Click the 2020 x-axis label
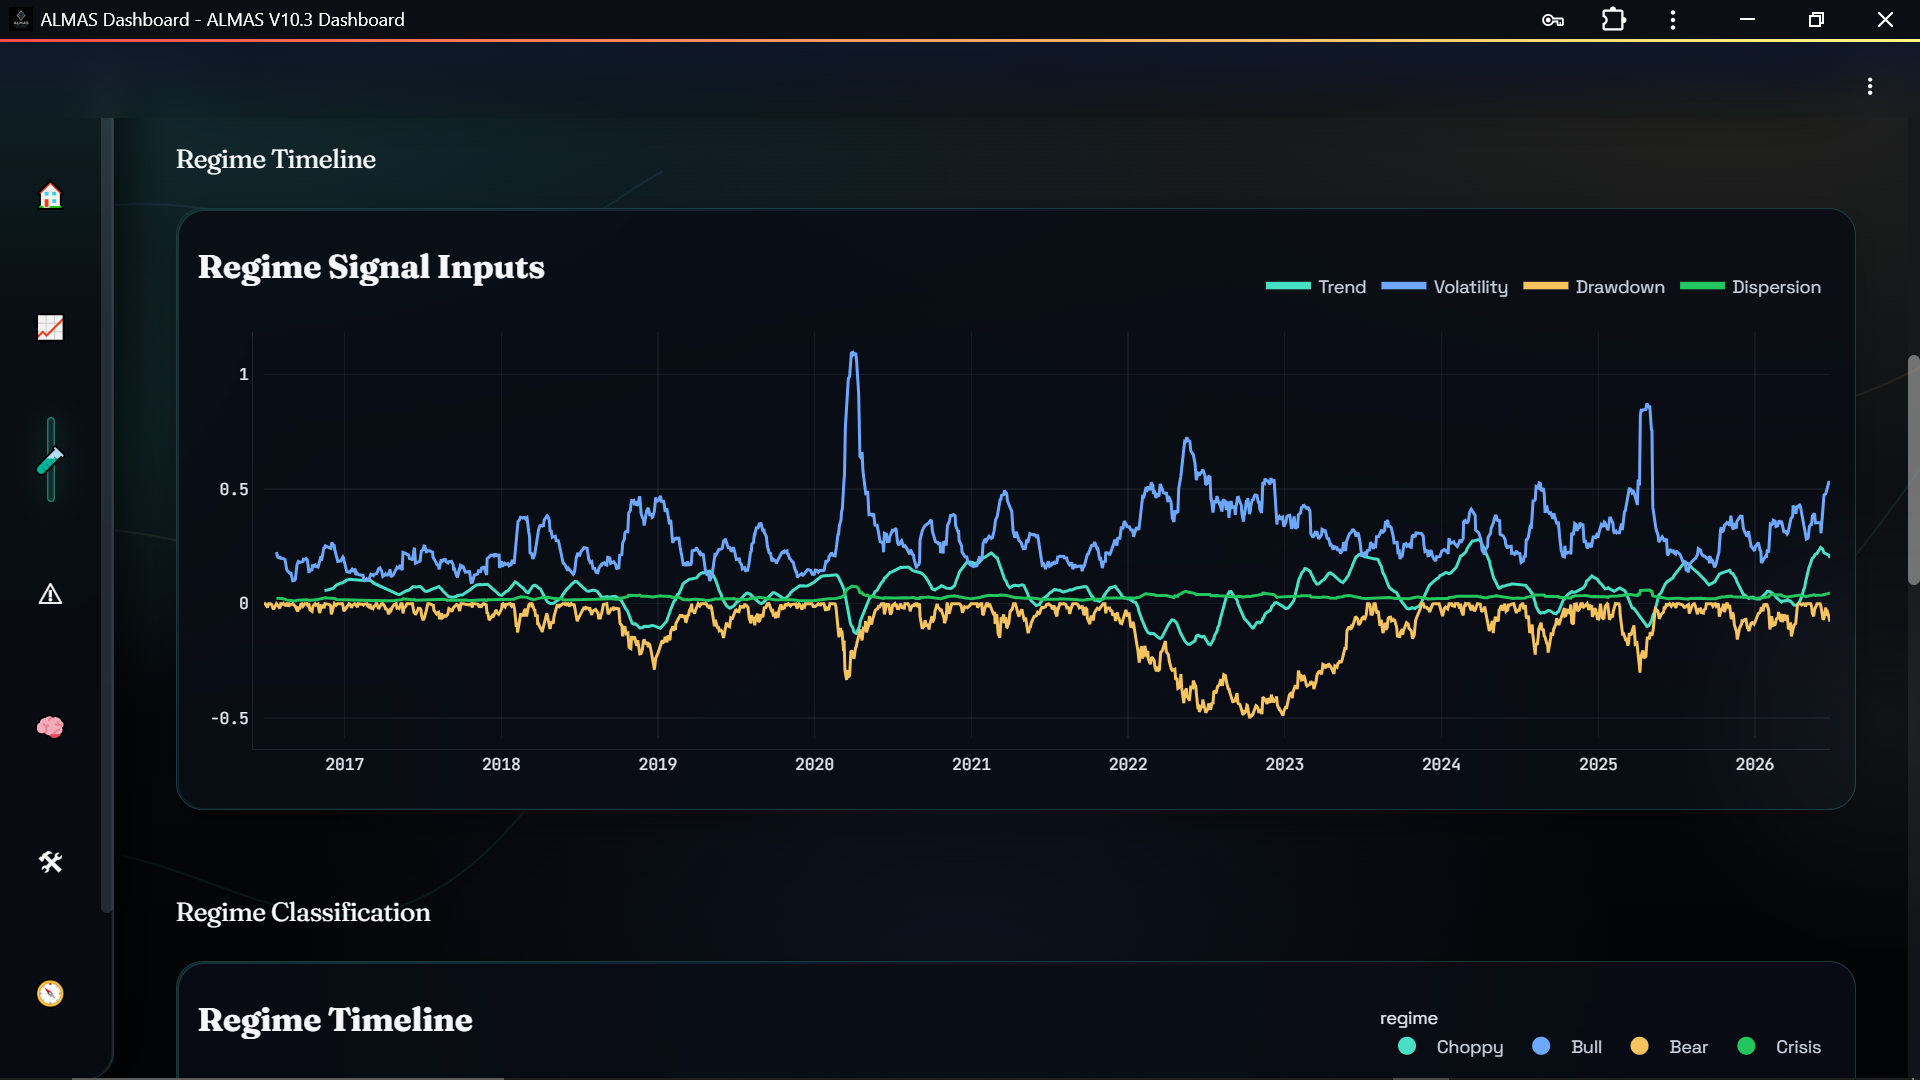 (x=814, y=764)
